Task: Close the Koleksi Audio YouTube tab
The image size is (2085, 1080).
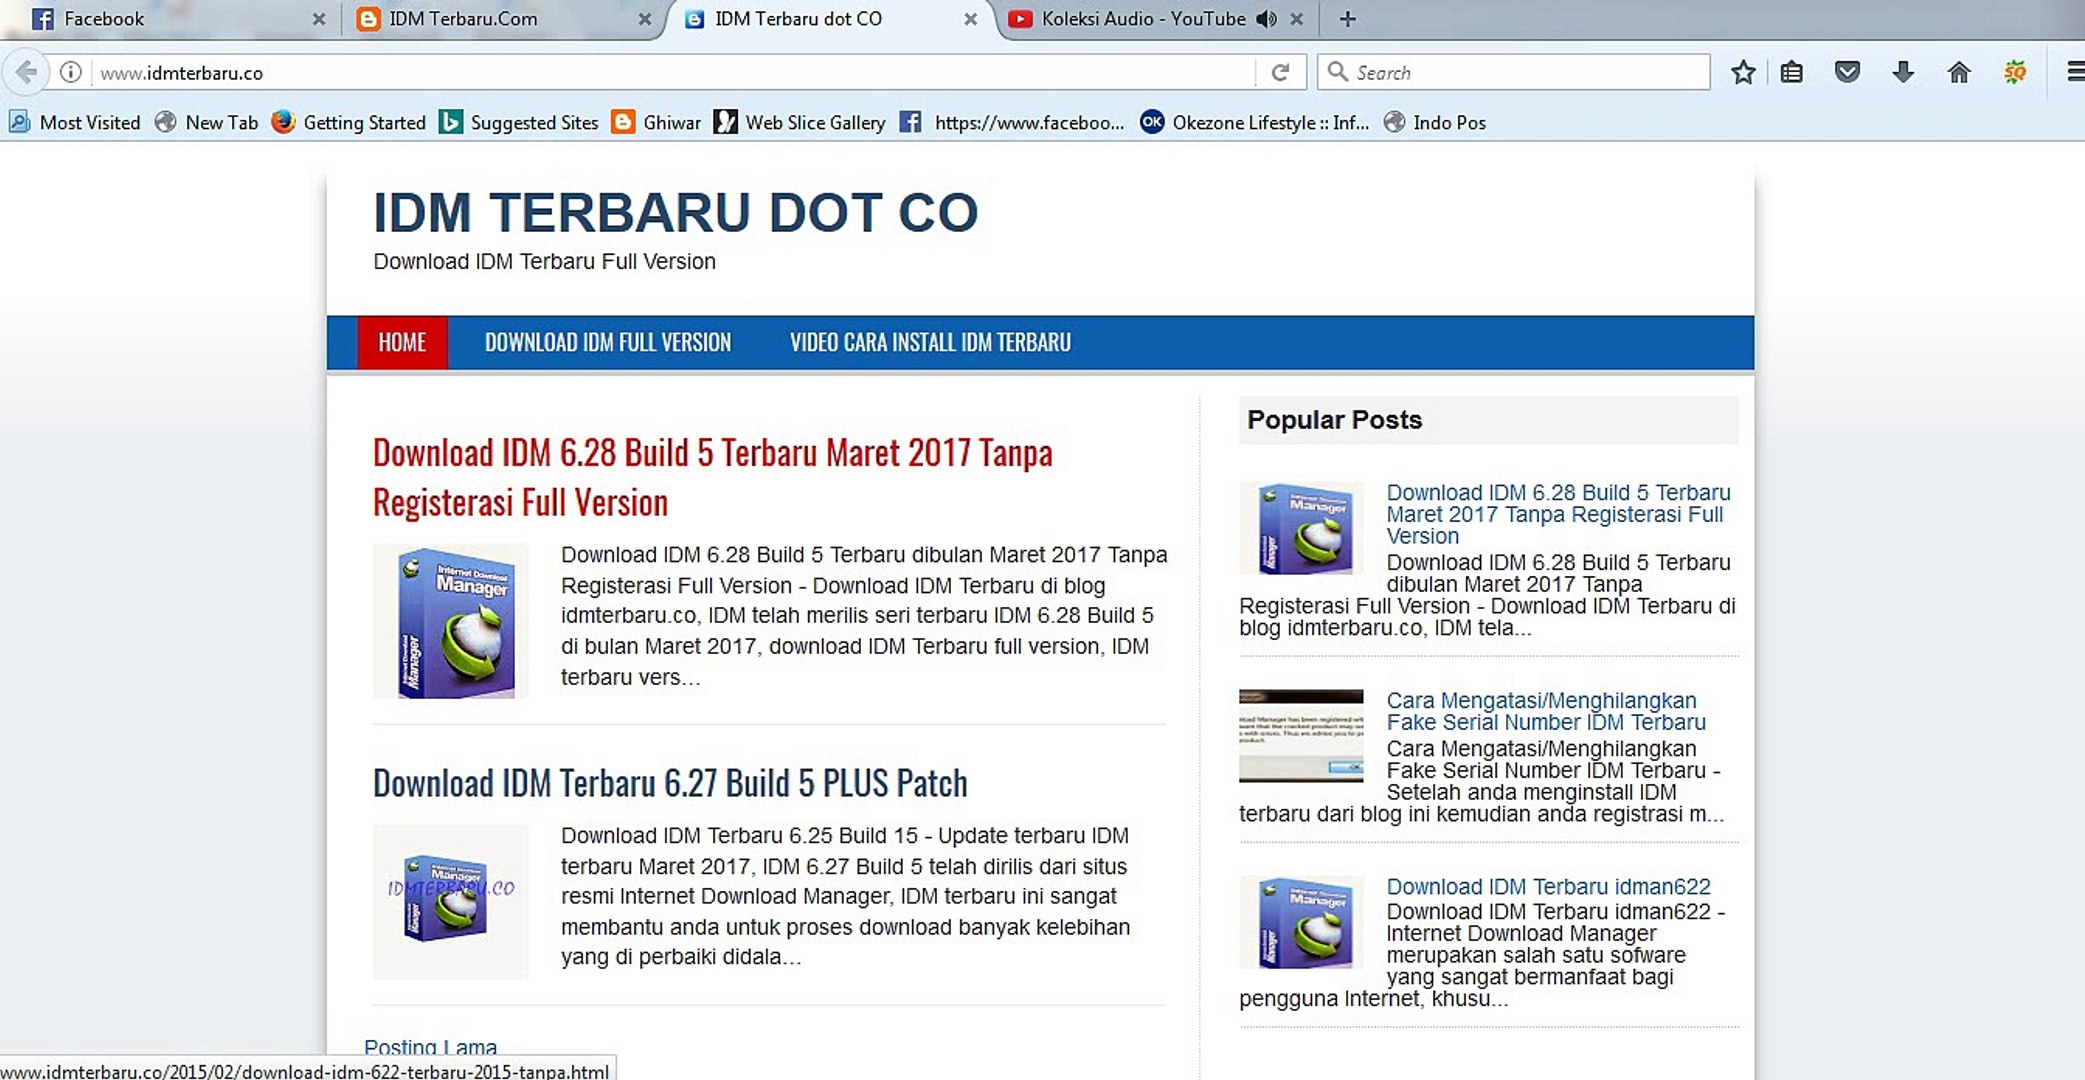Action: tap(1297, 19)
